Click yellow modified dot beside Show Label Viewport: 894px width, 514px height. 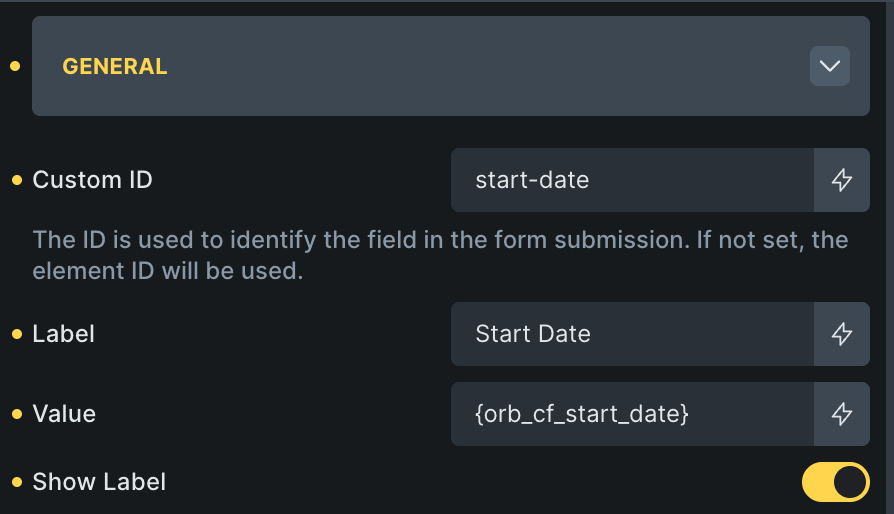pos(16,482)
